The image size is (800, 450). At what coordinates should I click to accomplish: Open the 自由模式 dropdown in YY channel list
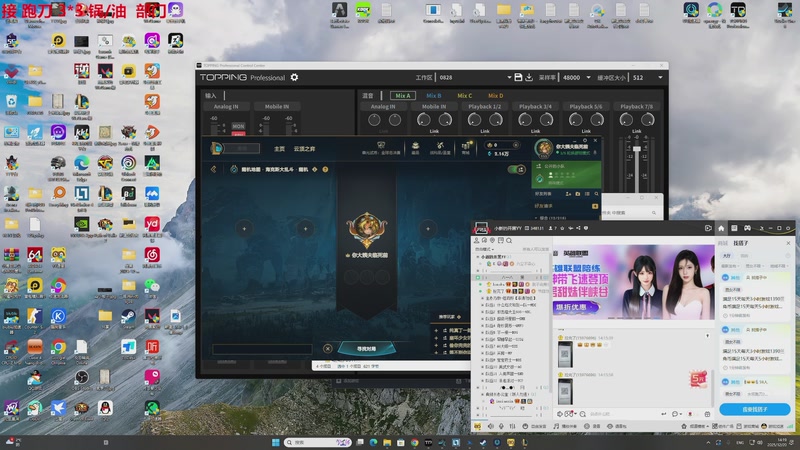(484, 249)
